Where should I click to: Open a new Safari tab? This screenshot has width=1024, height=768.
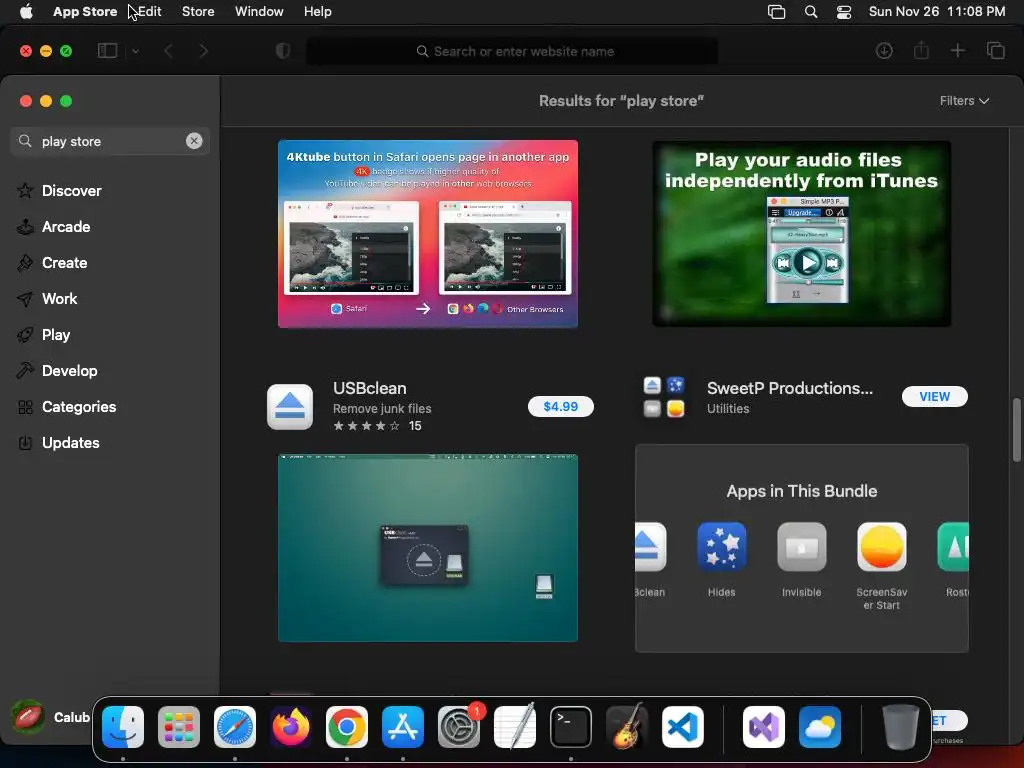(x=957, y=51)
